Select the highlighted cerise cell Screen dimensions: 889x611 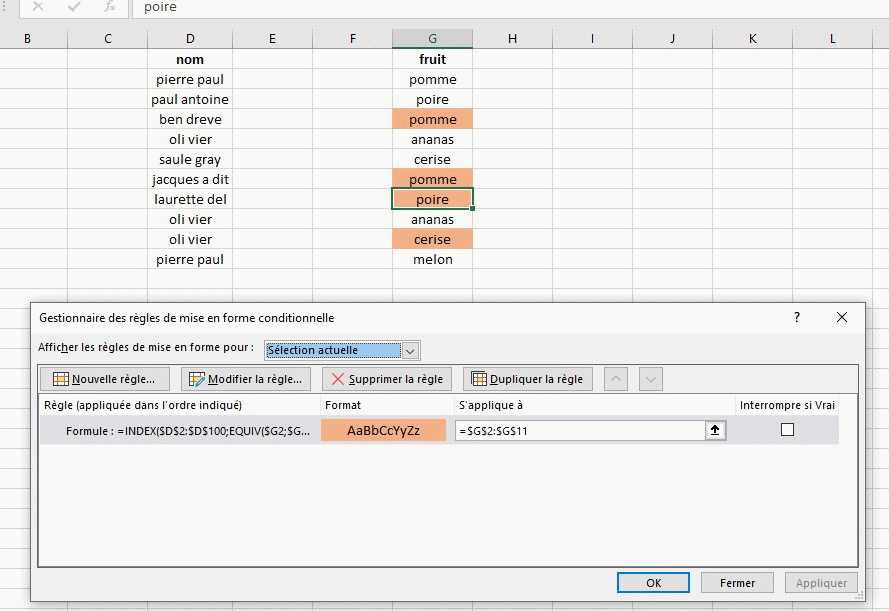tap(432, 239)
